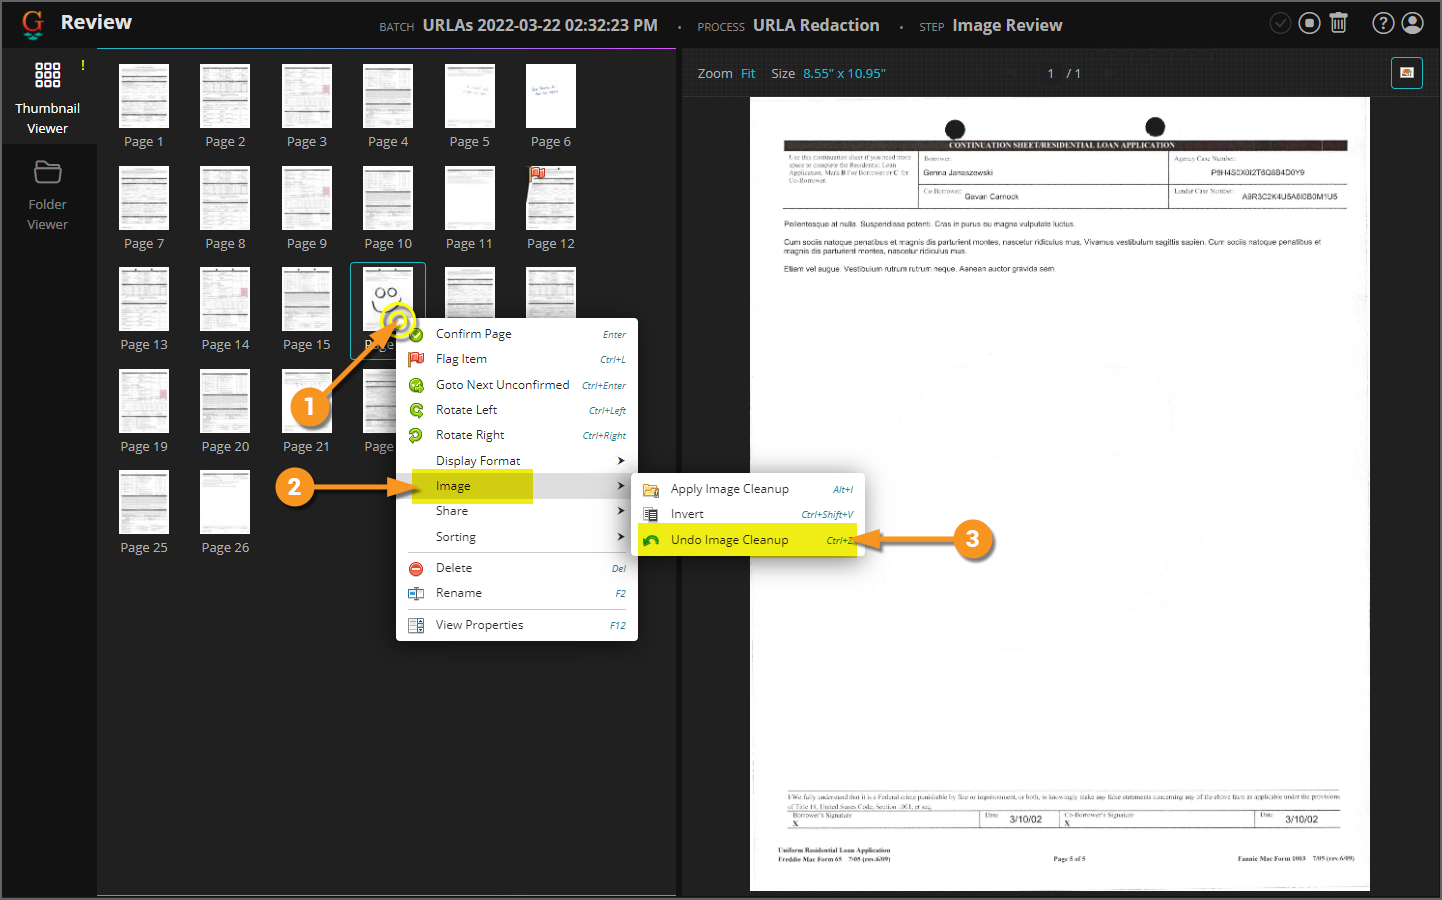Click the Fit zoom link
Screen dimensions: 1442x900
click(748, 73)
